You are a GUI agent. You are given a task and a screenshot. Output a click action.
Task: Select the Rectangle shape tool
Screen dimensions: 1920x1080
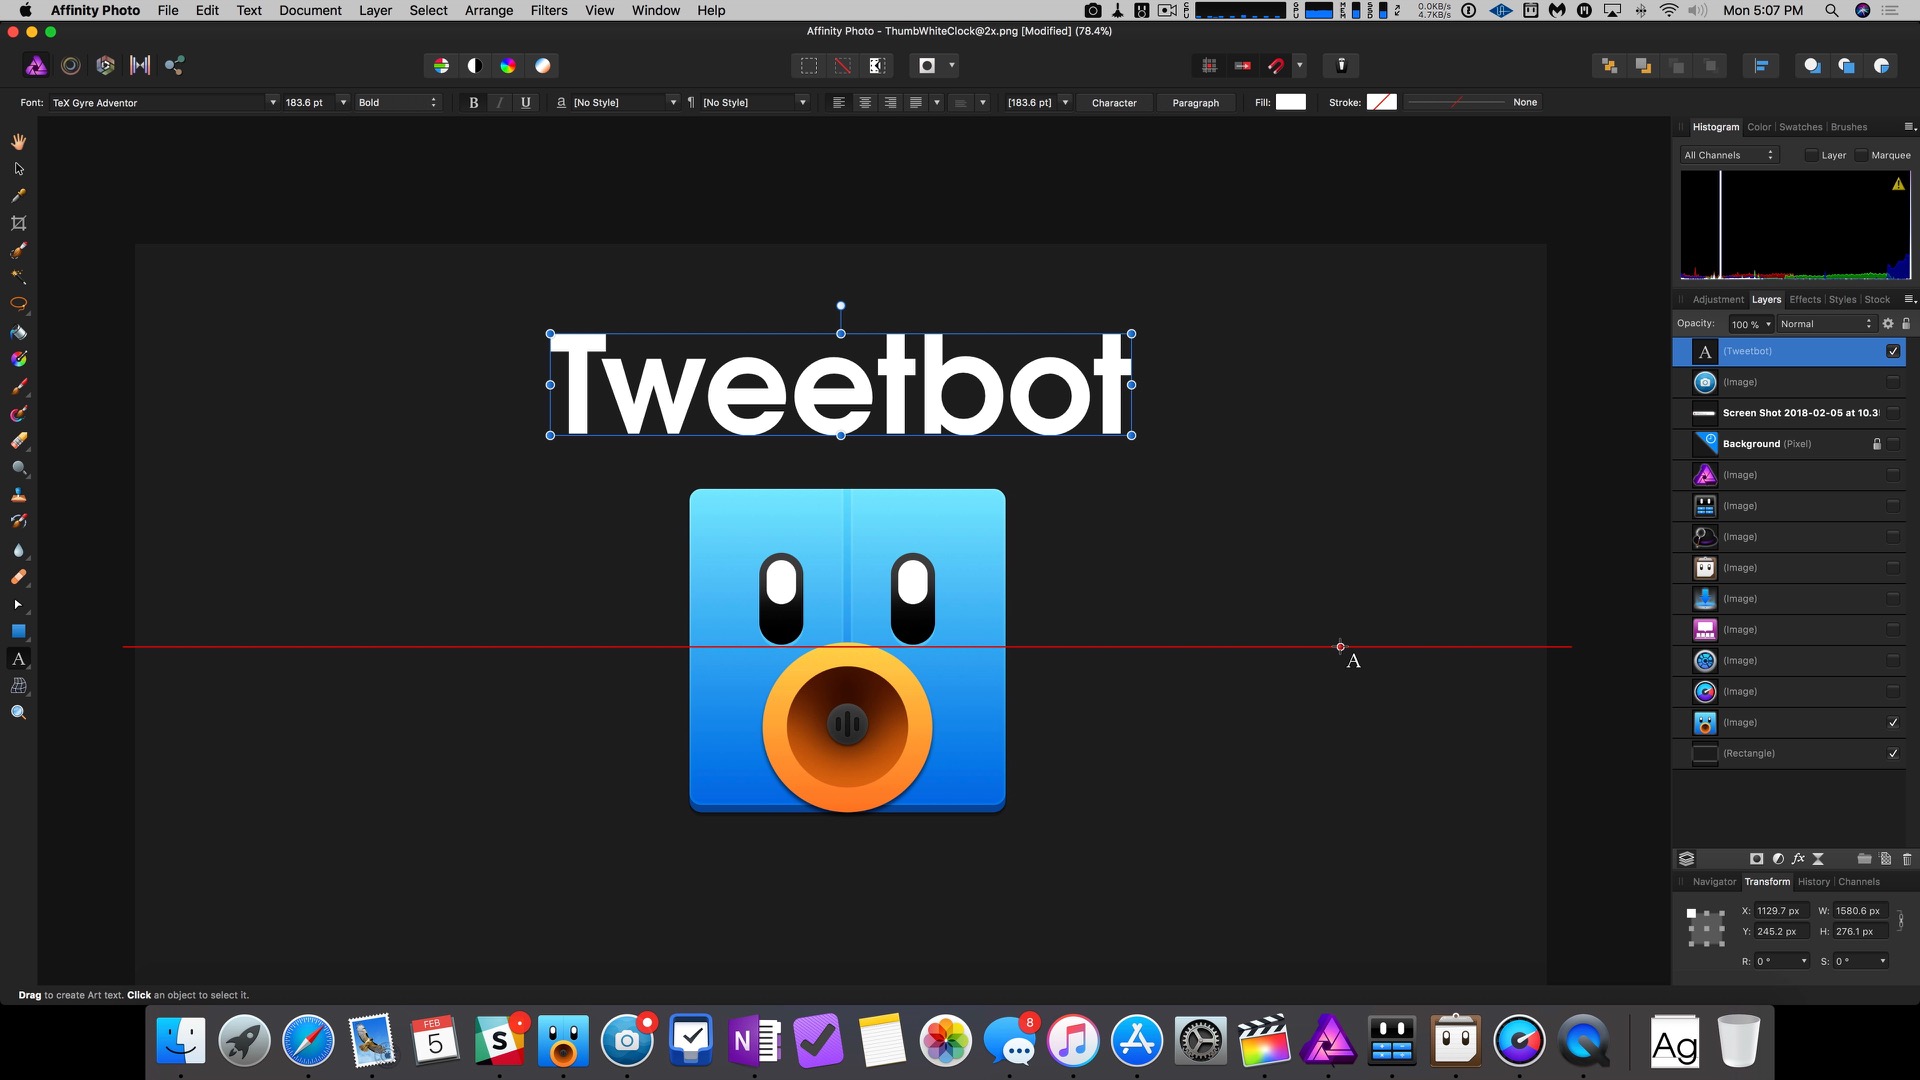pyautogui.click(x=18, y=632)
